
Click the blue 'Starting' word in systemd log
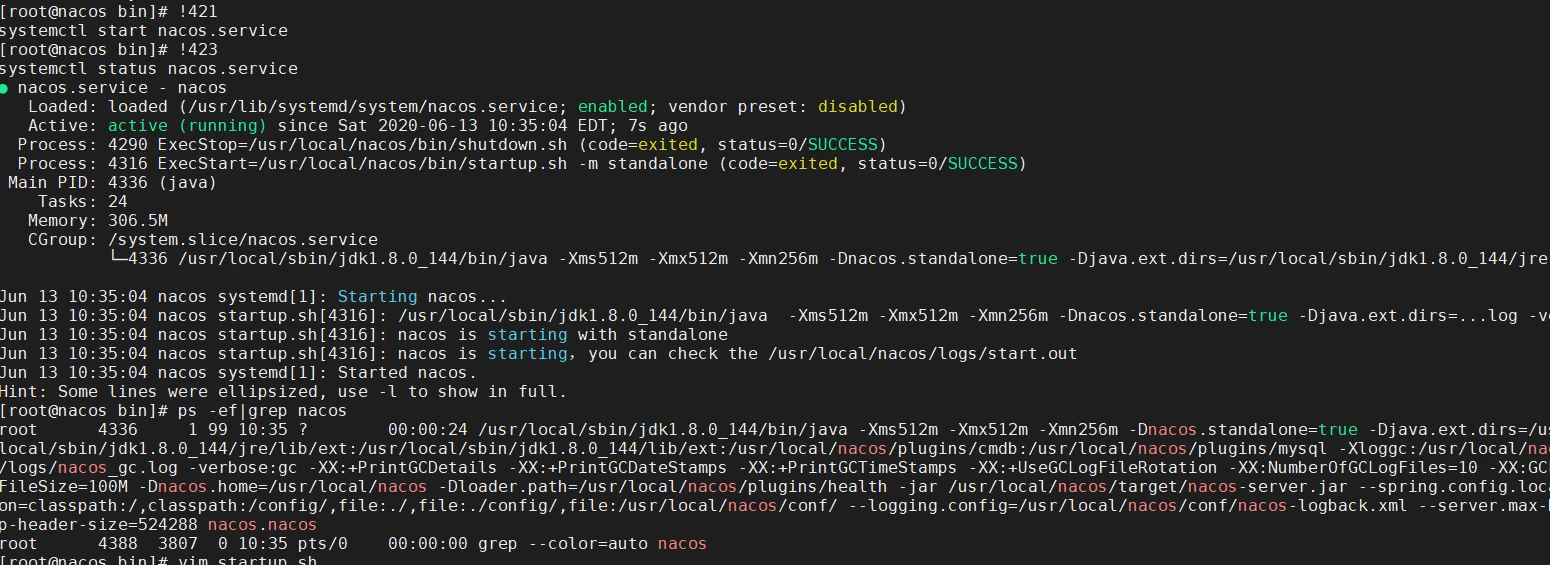tap(378, 297)
